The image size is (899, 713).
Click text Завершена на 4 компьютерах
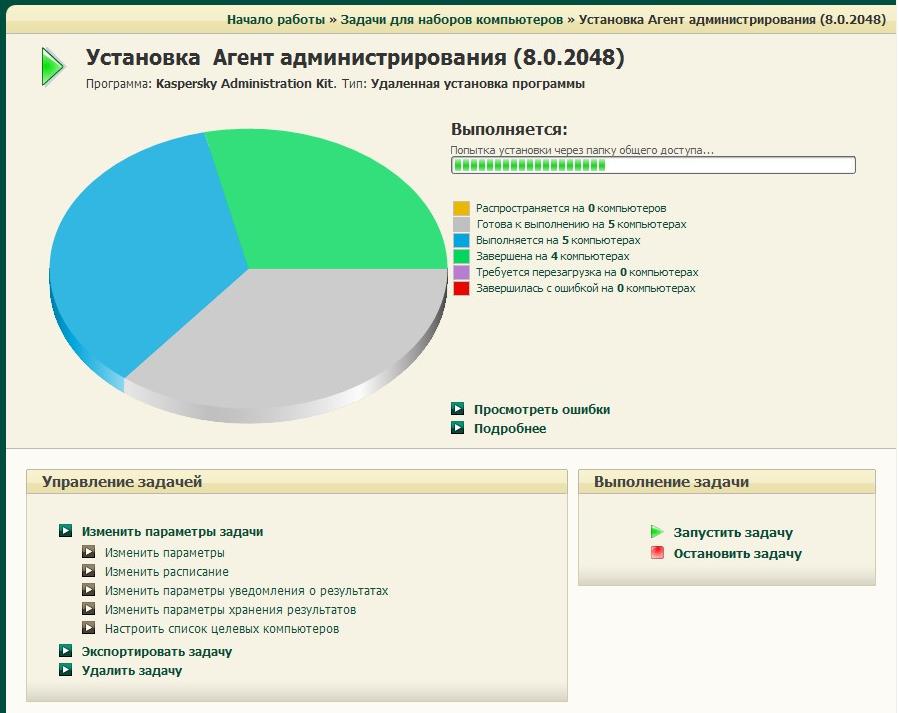[553, 256]
